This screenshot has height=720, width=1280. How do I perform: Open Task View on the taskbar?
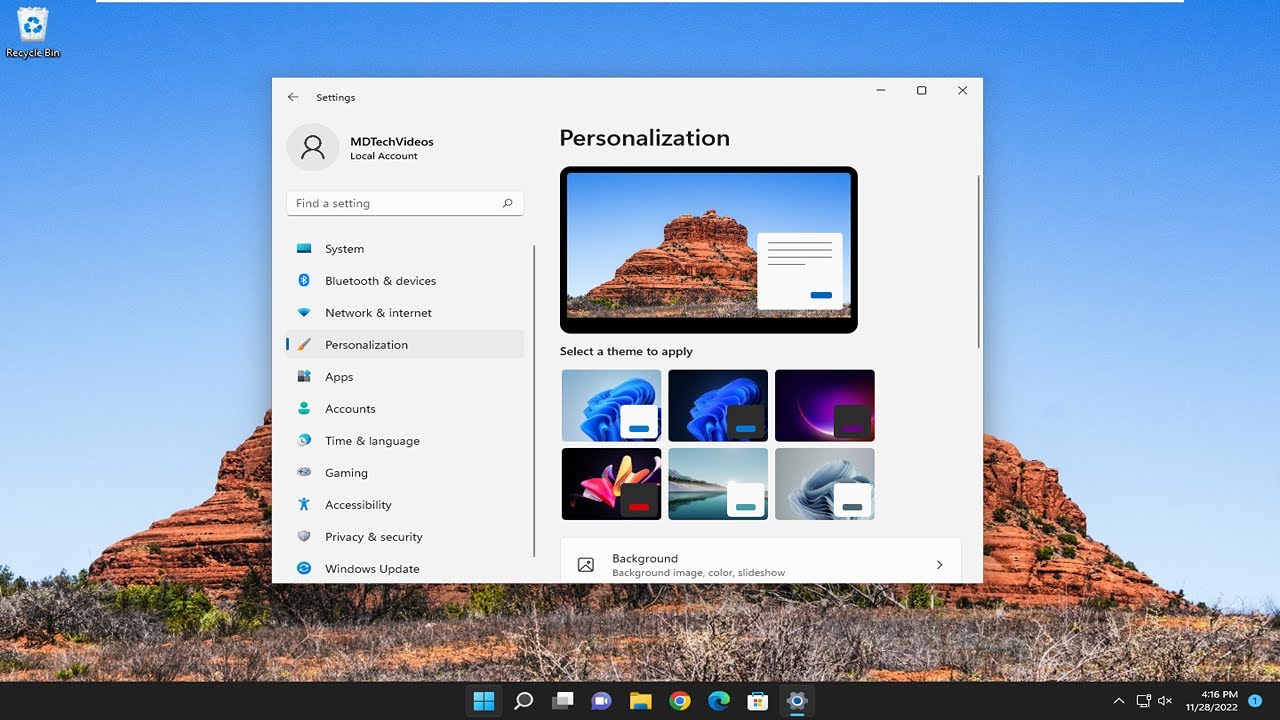pos(562,701)
